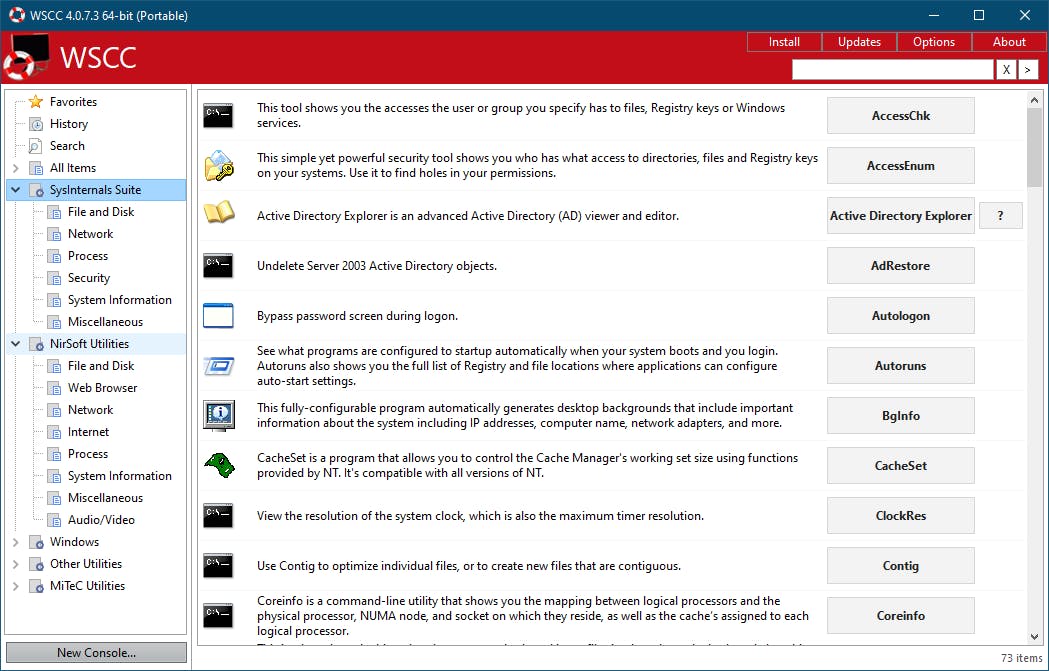The height and width of the screenshot is (671, 1049).
Task: Expand the All Items tree node
Action: pos(16,168)
